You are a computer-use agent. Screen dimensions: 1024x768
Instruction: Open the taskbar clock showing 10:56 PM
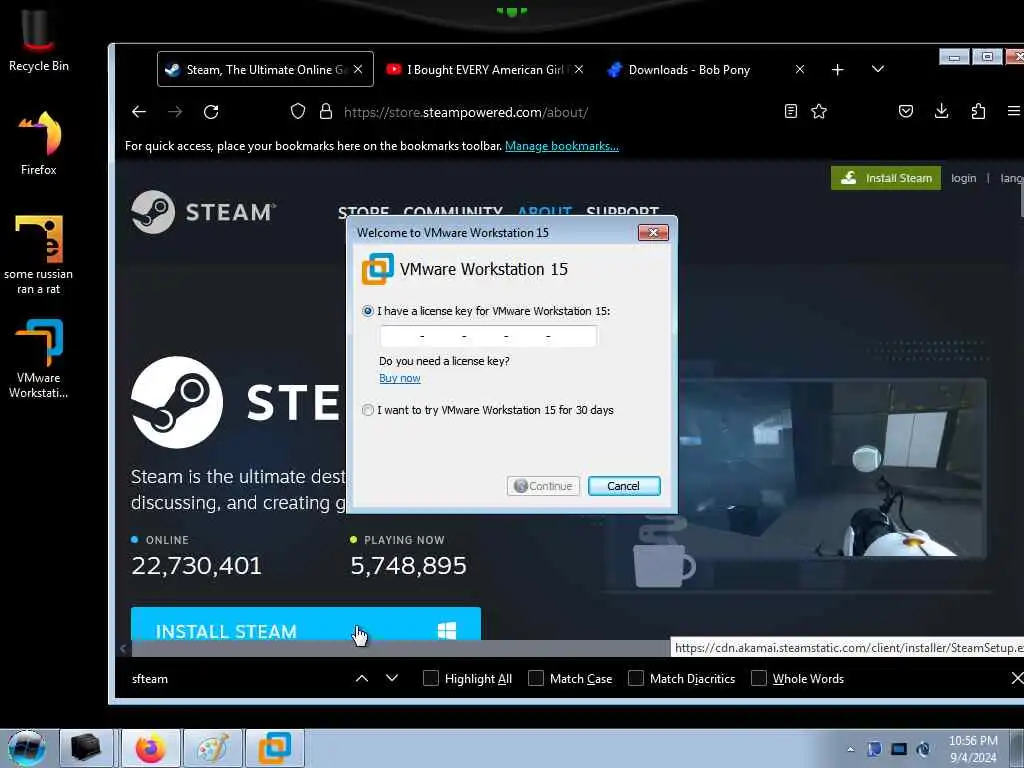pyautogui.click(x=972, y=748)
